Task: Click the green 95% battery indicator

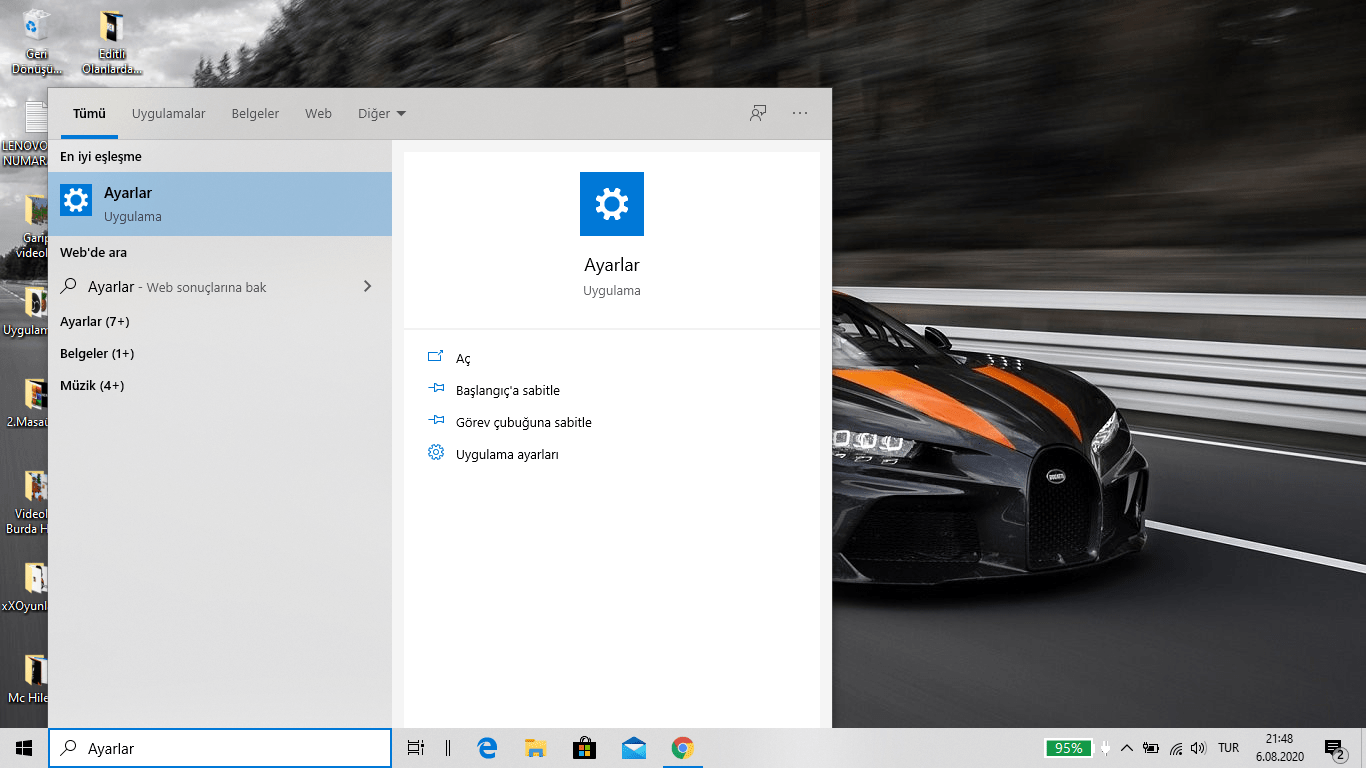Action: (x=1068, y=748)
